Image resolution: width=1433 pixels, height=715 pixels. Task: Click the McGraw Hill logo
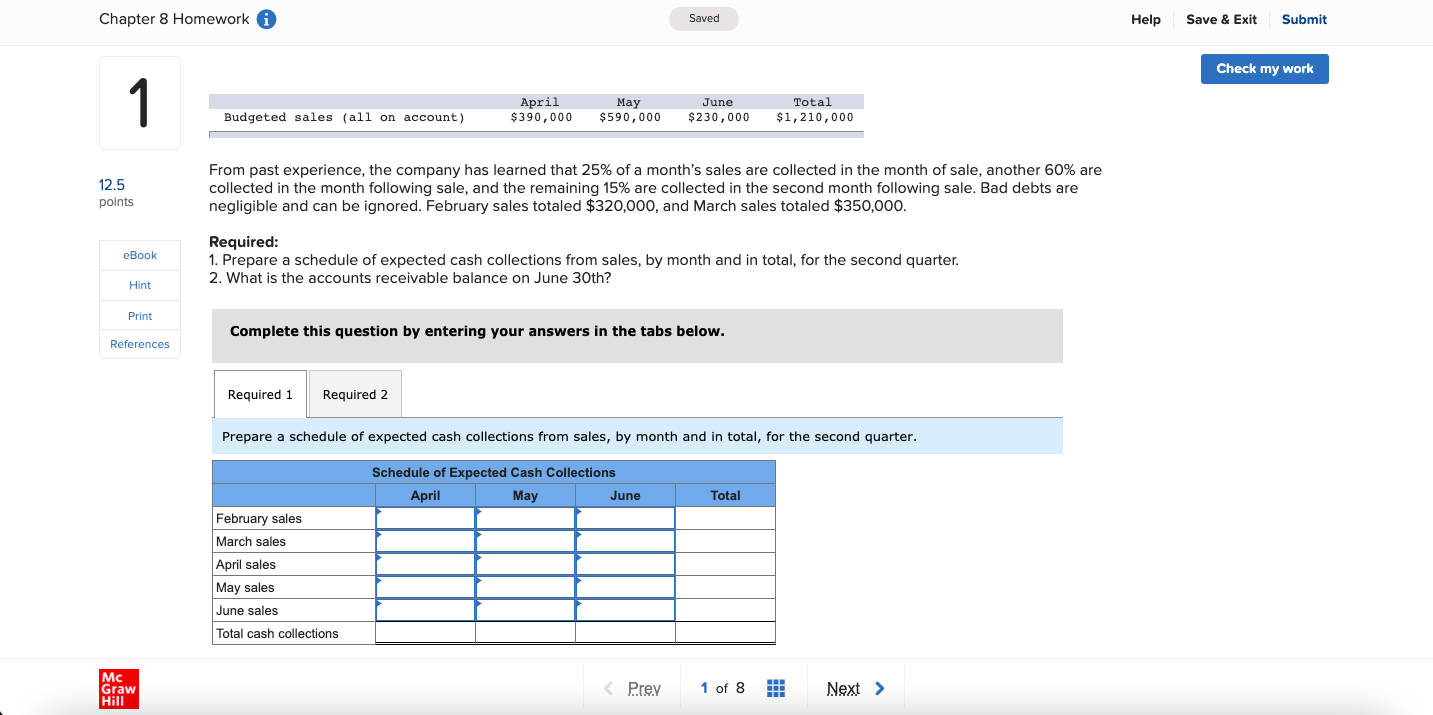click(118, 688)
